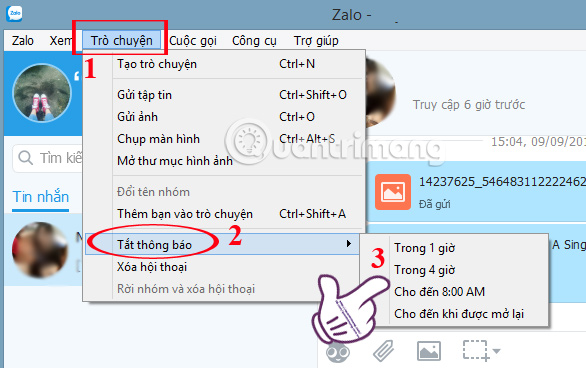The width and height of the screenshot is (586, 368).
Task: Choose Gửi tập tin menu entry
Action: pyautogui.click(x=223, y=95)
